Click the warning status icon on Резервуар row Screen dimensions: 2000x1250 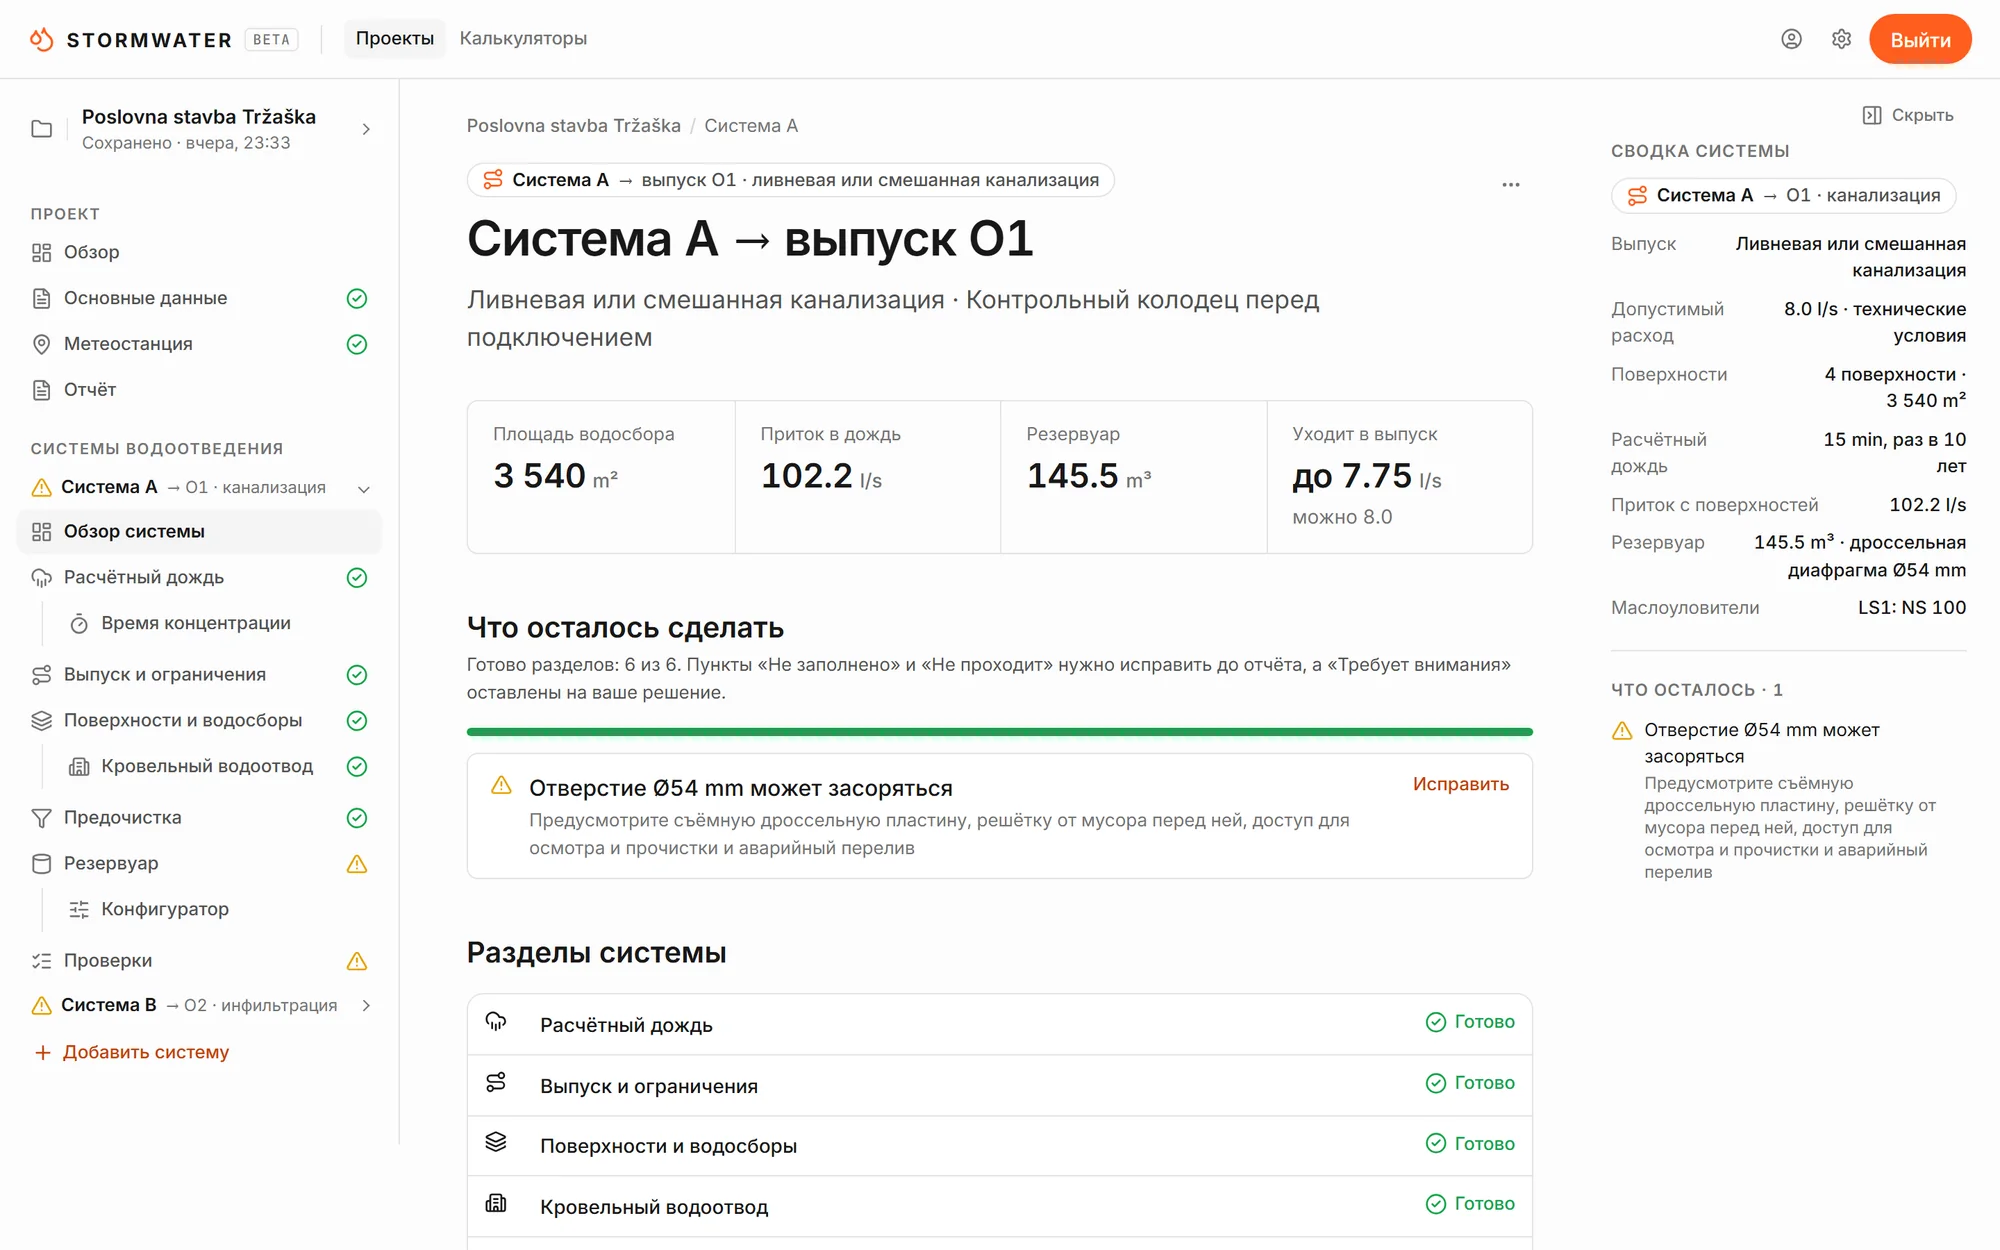pos(357,864)
